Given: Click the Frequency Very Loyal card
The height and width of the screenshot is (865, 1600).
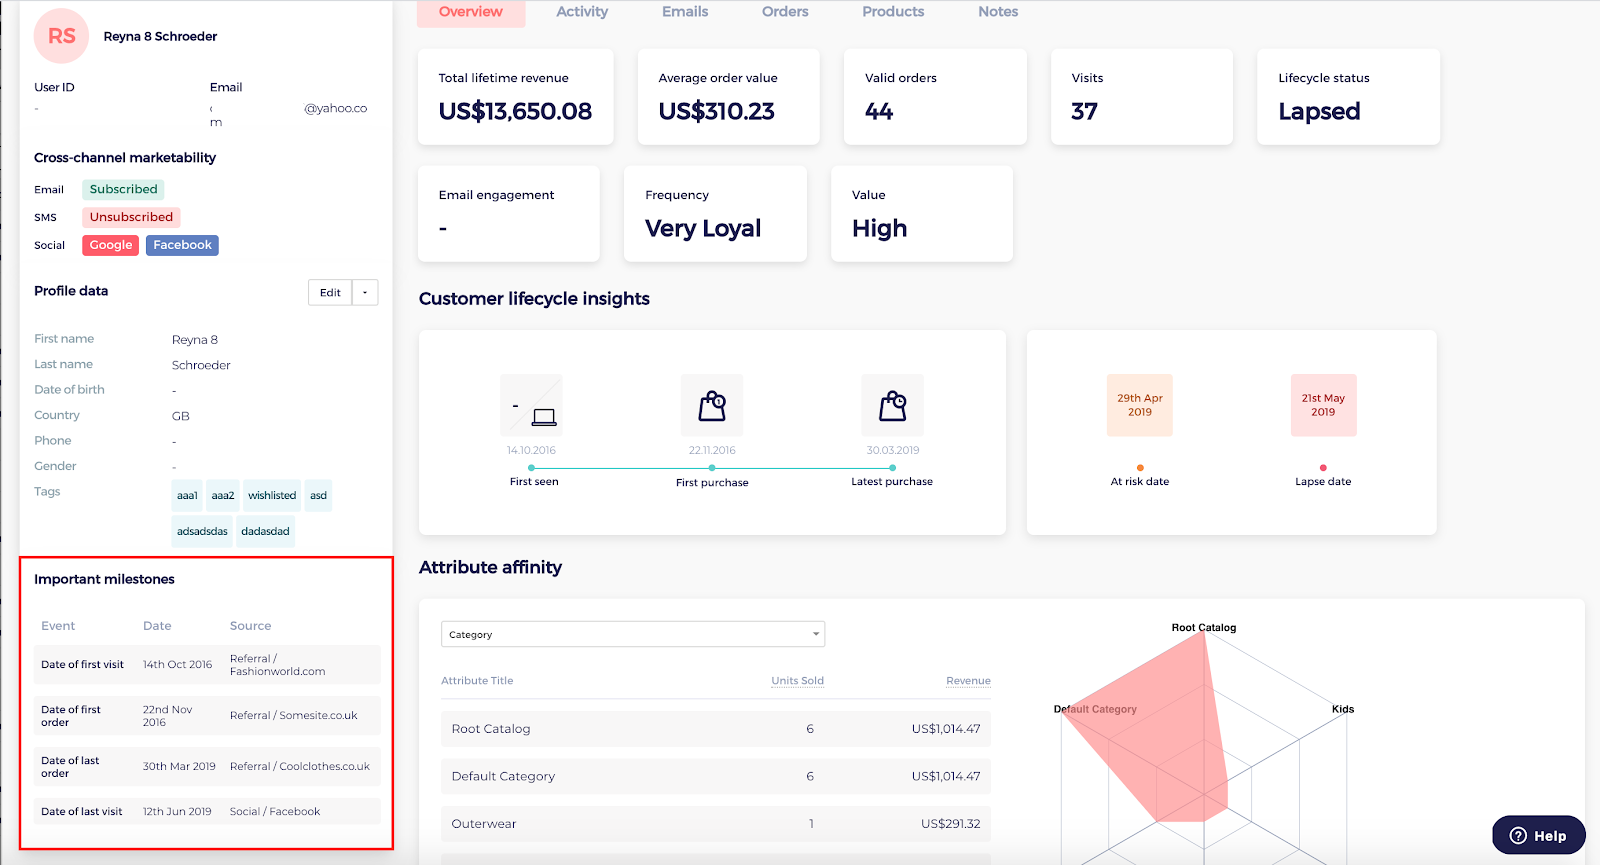Looking at the screenshot, I should [715, 214].
